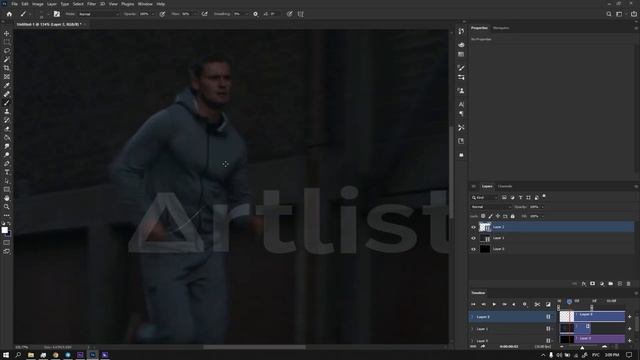Click the foreground color swatch
Screen dimensions: 640x360
[x=4, y=230]
